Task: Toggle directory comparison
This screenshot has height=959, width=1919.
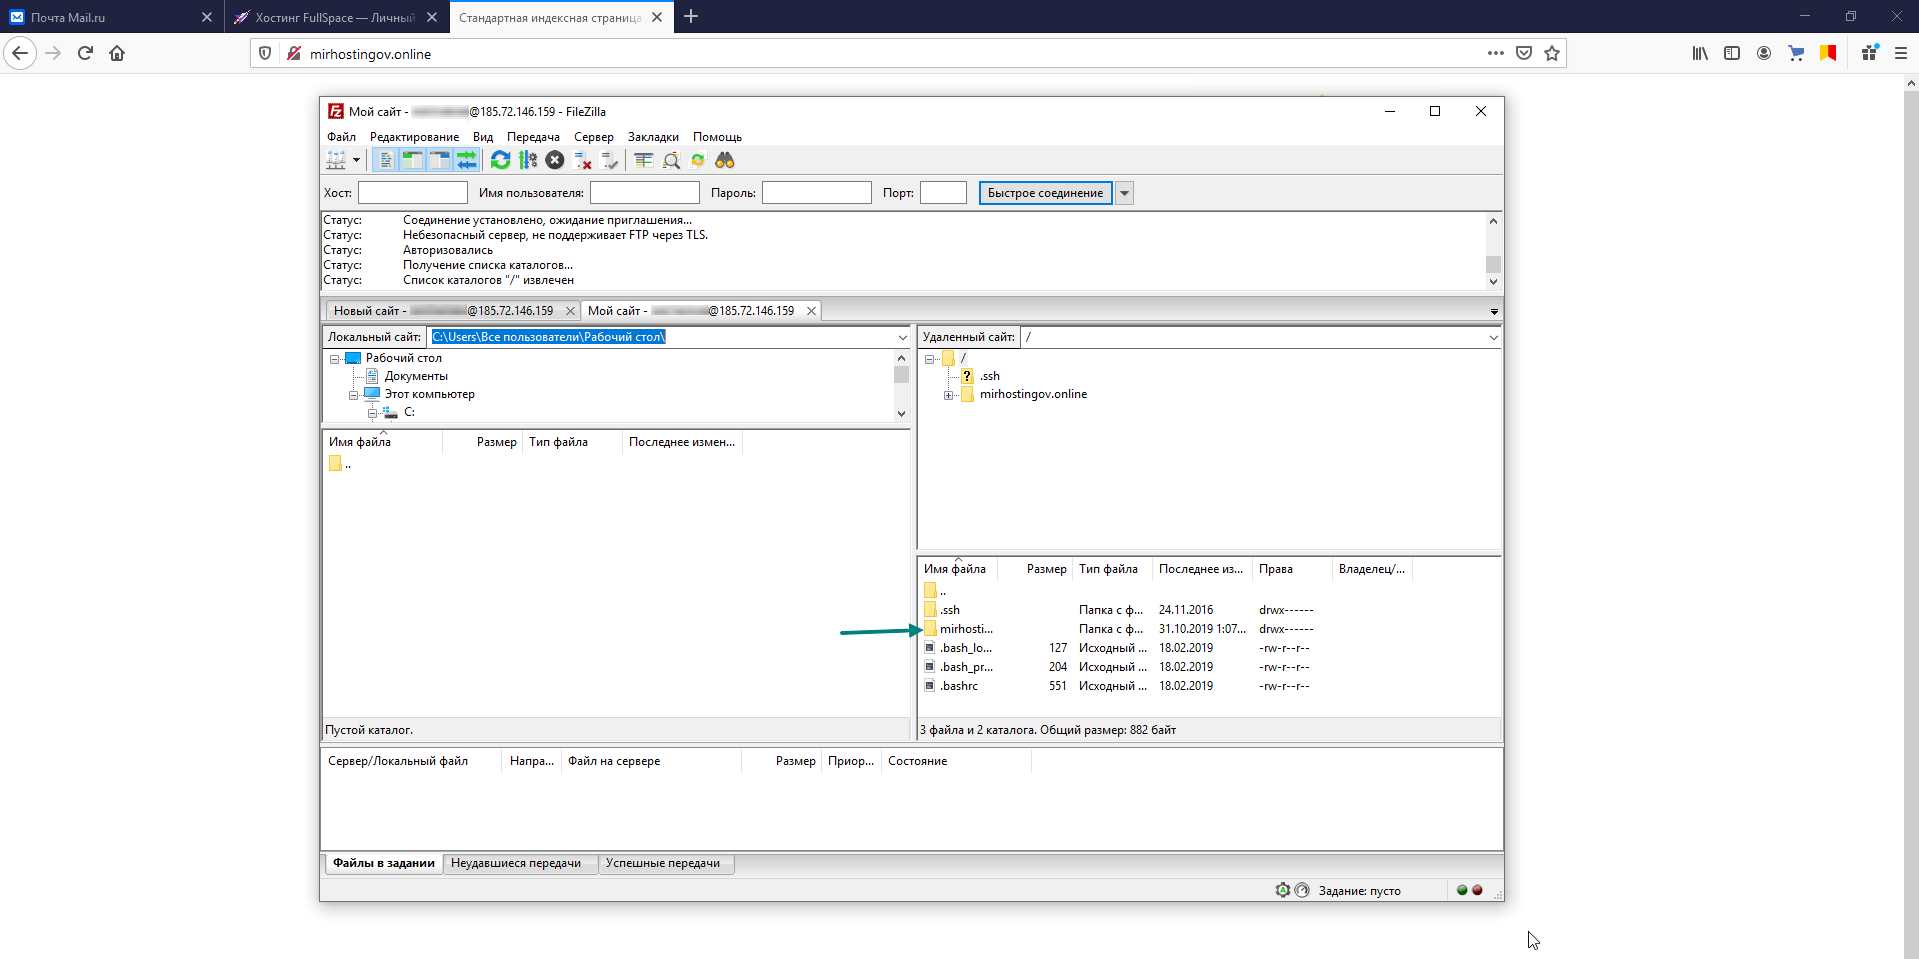Action: (671, 160)
